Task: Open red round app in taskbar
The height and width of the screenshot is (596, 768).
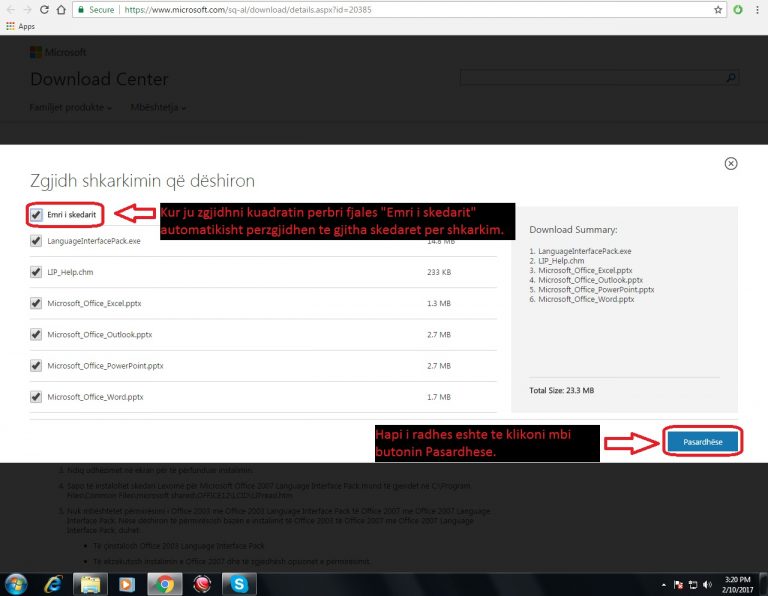Action: click(x=202, y=584)
